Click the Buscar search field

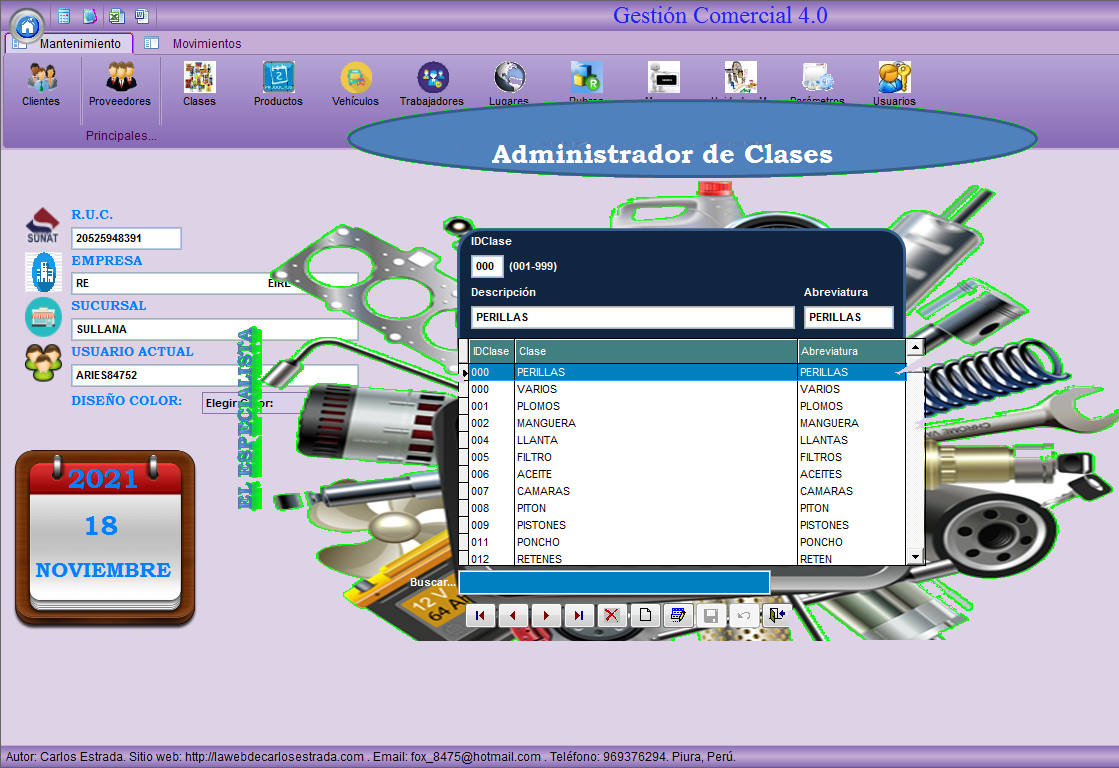[614, 582]
